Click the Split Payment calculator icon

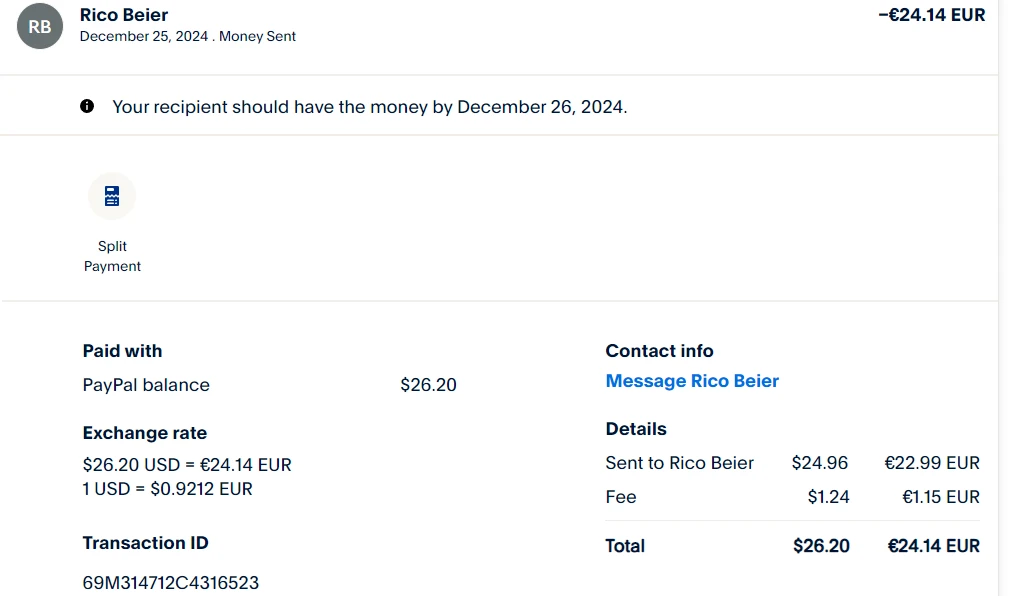point(112,196)
